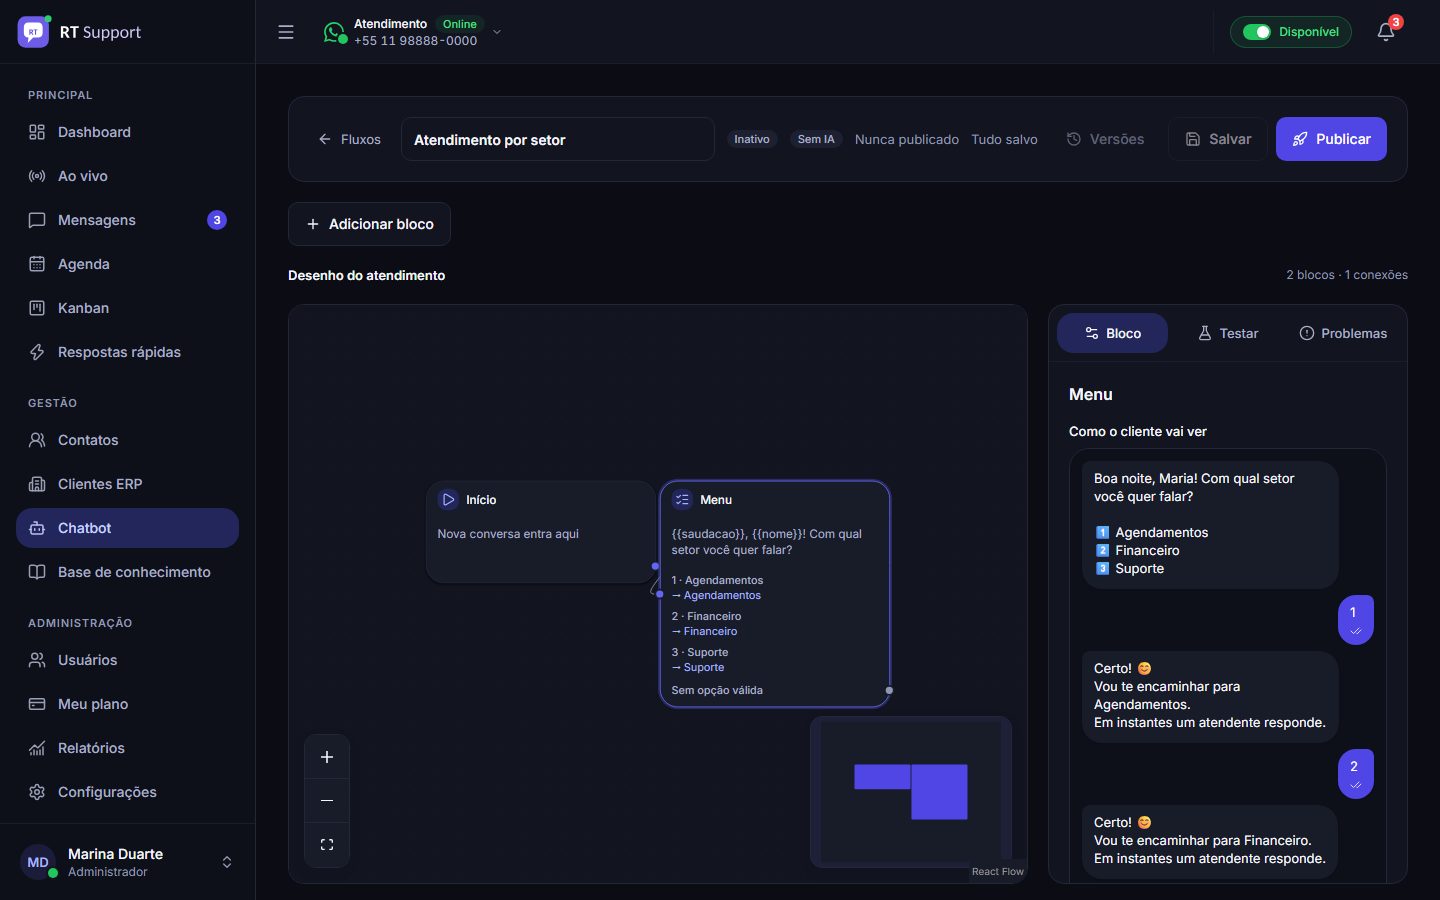The width and height of the screenshot is (1440, 900).
Task: Click the Base de conhecimento book icon
Action: [37, 572]
